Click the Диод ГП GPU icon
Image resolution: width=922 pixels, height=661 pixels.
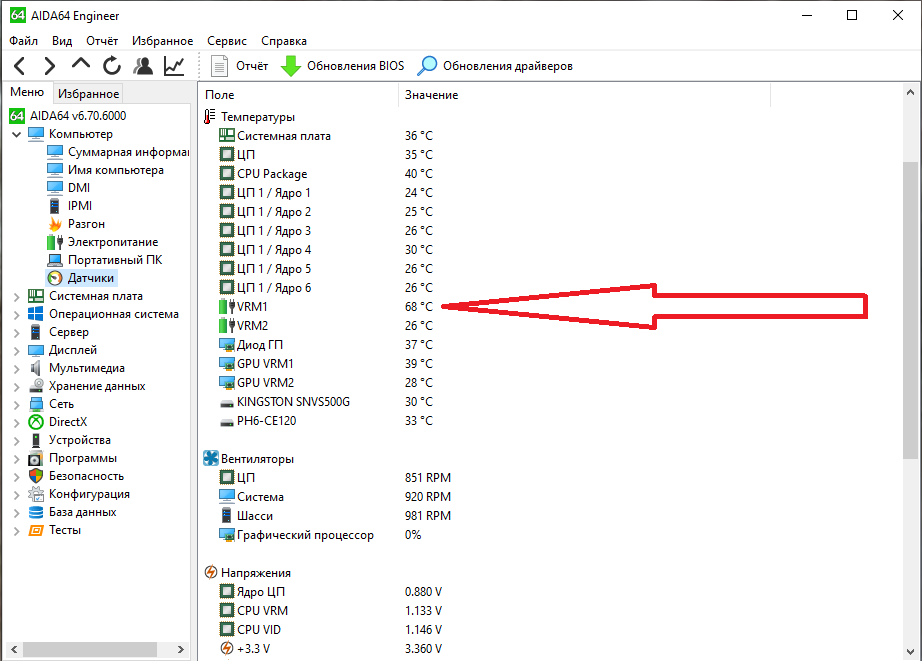226,345
